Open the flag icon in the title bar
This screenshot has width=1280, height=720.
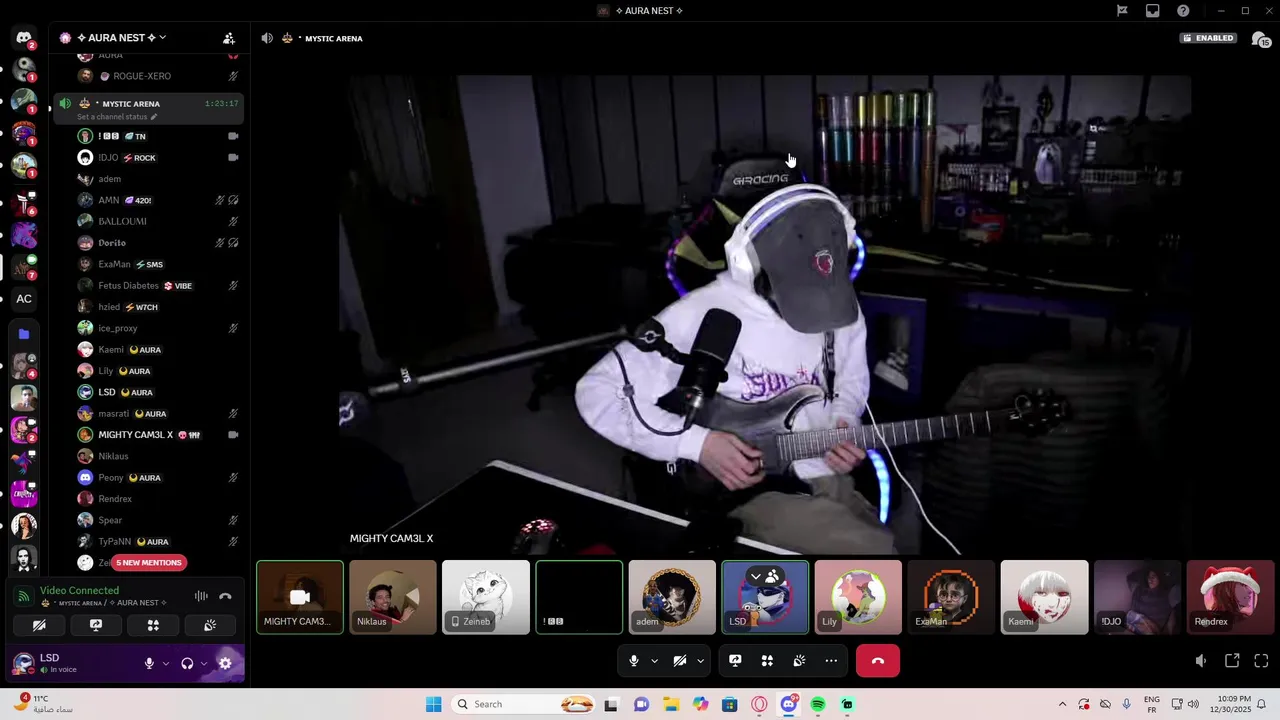pyautogui.click(x=1122, y=11)
